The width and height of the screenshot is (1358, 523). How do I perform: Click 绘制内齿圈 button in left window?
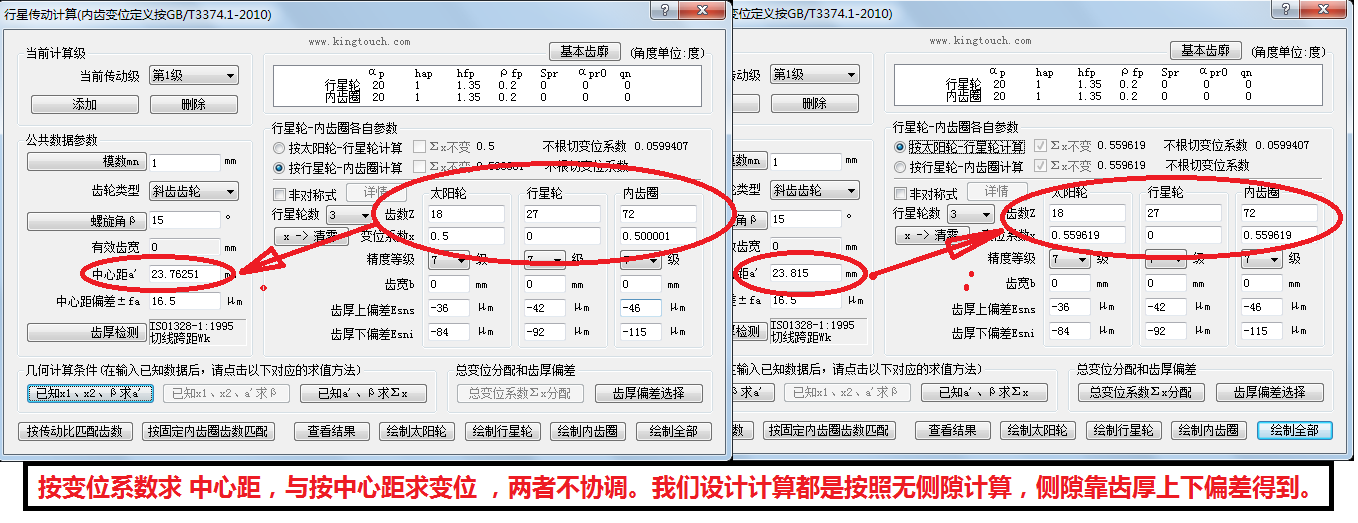[x=587, y=431]
